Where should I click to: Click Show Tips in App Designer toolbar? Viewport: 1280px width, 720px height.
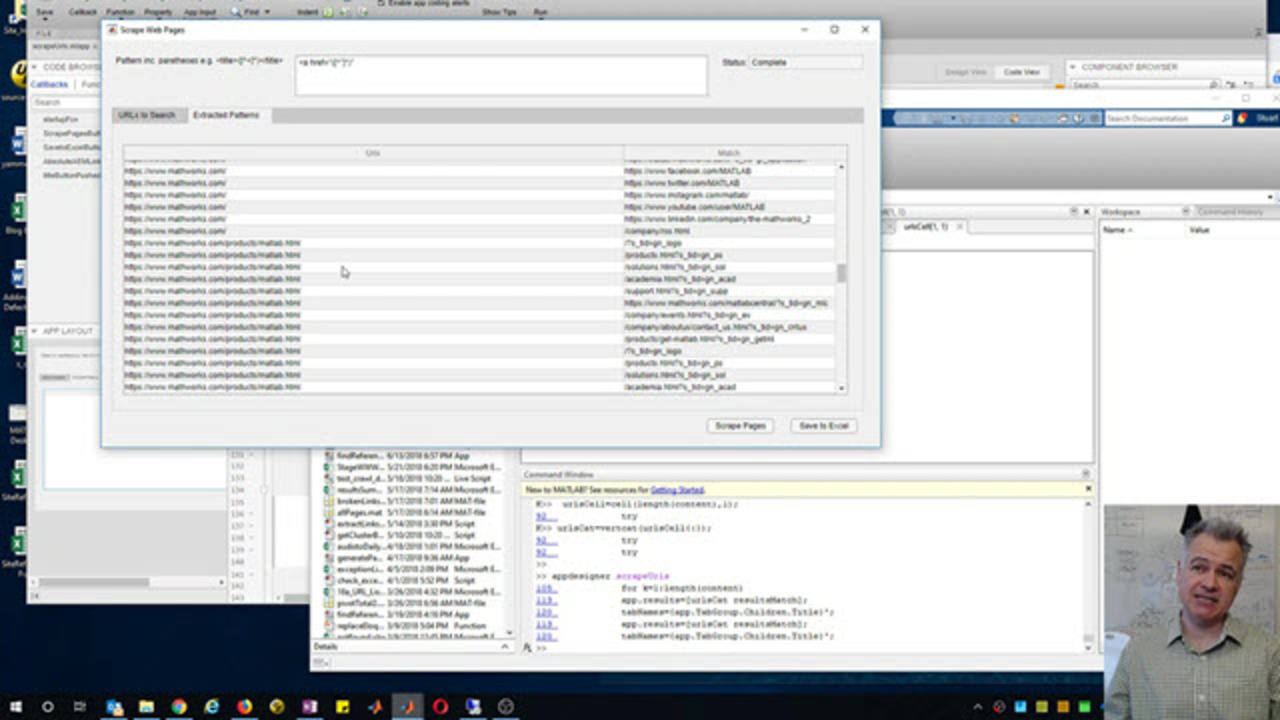click(499, 12)
